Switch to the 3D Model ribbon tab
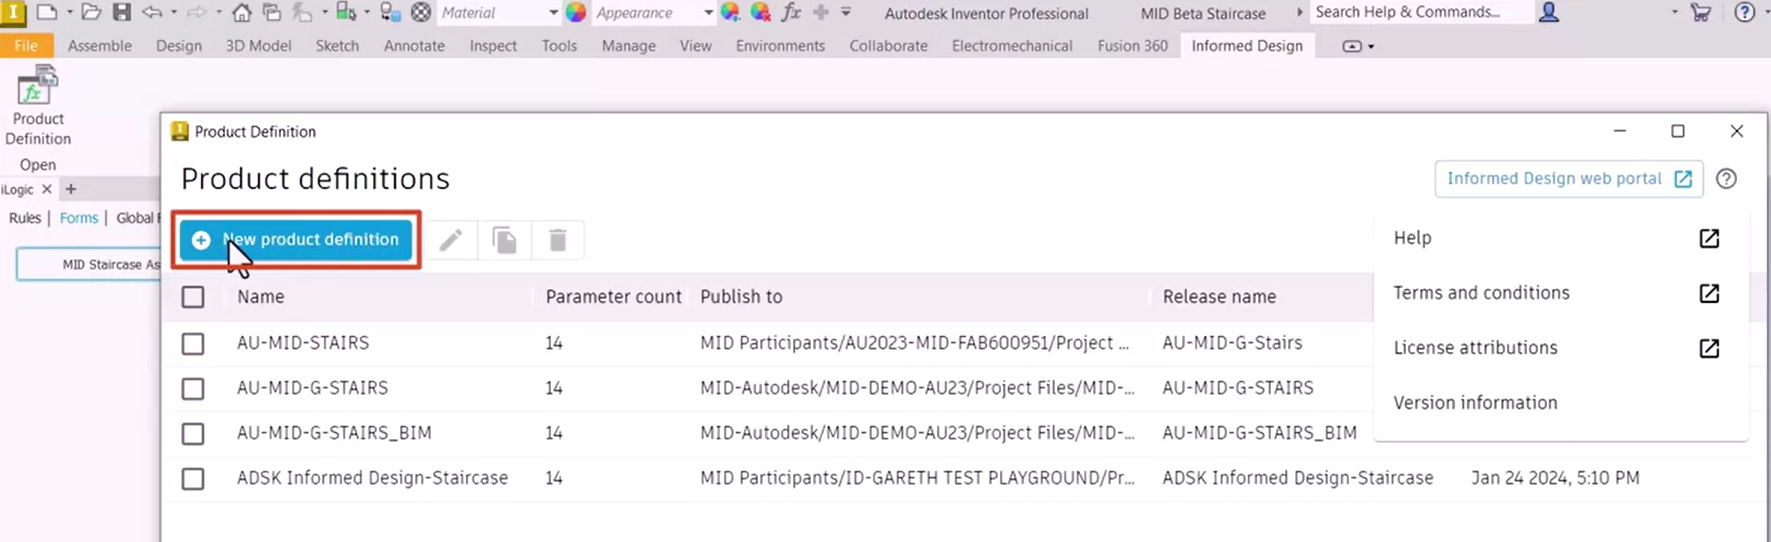 [x=258, y=46]
